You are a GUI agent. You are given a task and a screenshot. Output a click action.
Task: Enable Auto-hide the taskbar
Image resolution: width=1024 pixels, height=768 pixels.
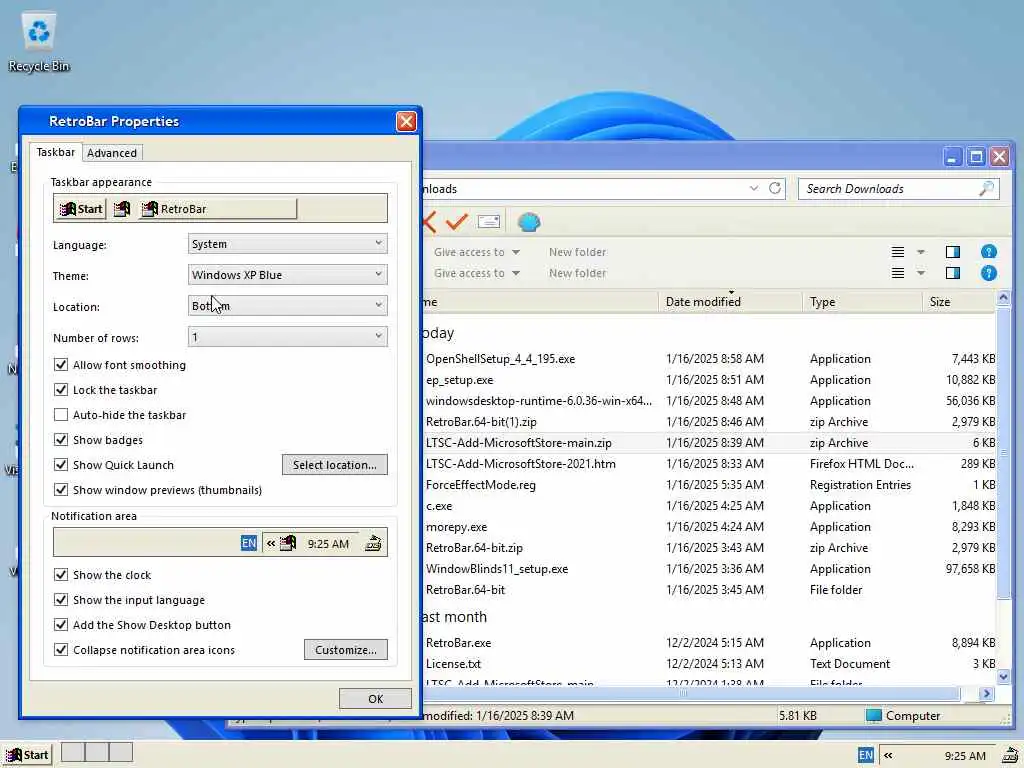click(61, 415)
